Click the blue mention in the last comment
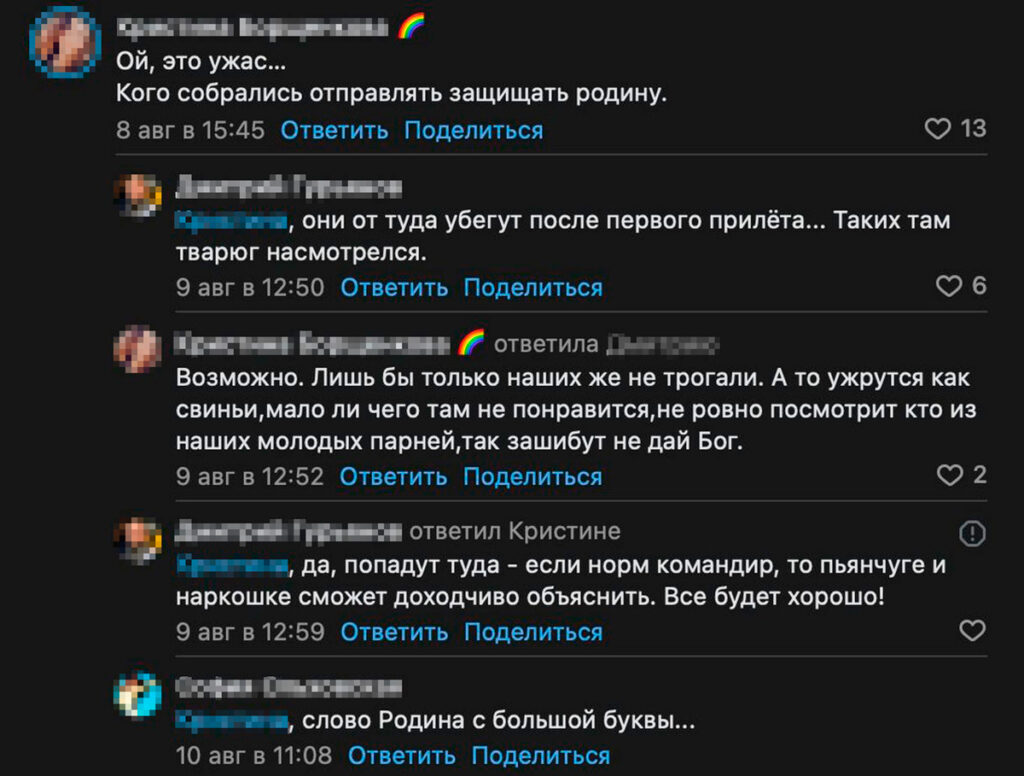 231,721
